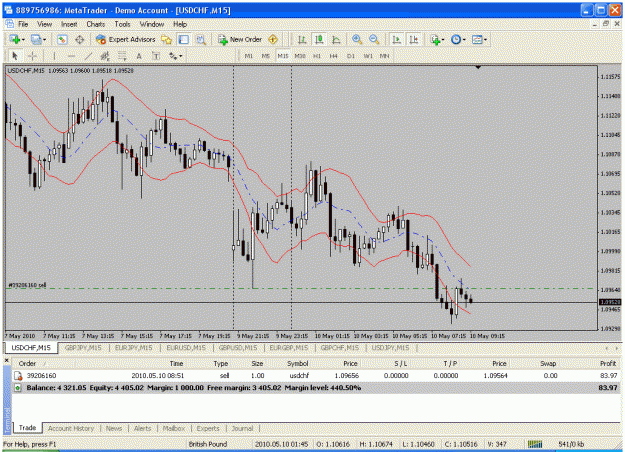Screen dimensions: 625x452
Task: Select Horizontal Line tool icon
Action: (71, 56)
